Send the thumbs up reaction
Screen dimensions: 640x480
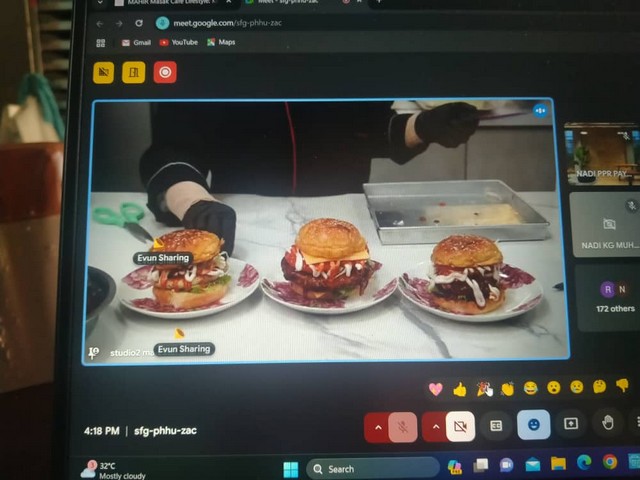(460, 388)
